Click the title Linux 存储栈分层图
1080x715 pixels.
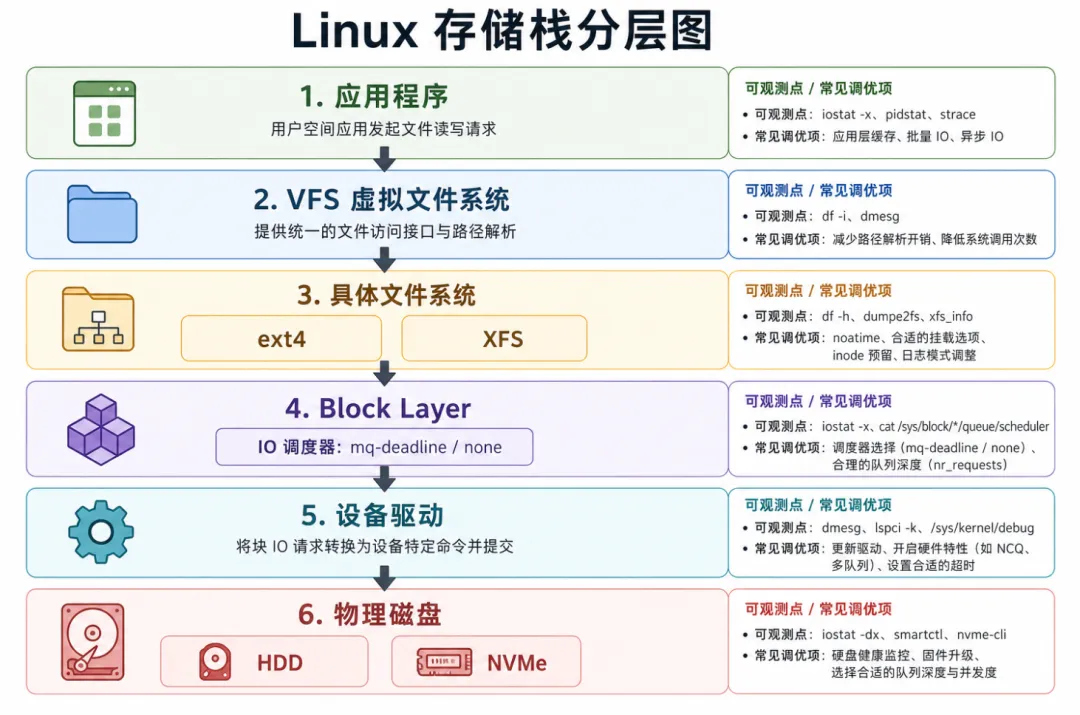coord(502,31)
